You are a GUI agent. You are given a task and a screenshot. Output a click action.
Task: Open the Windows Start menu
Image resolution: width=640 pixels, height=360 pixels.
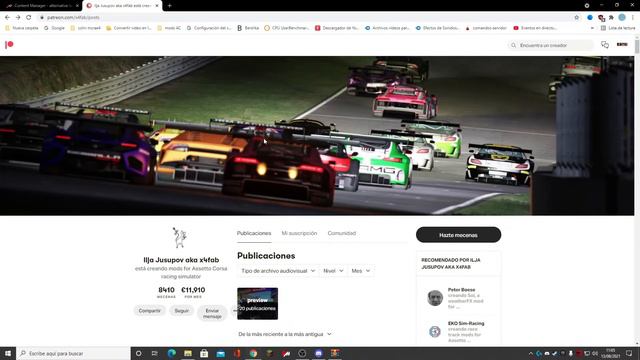pos(8,353)
